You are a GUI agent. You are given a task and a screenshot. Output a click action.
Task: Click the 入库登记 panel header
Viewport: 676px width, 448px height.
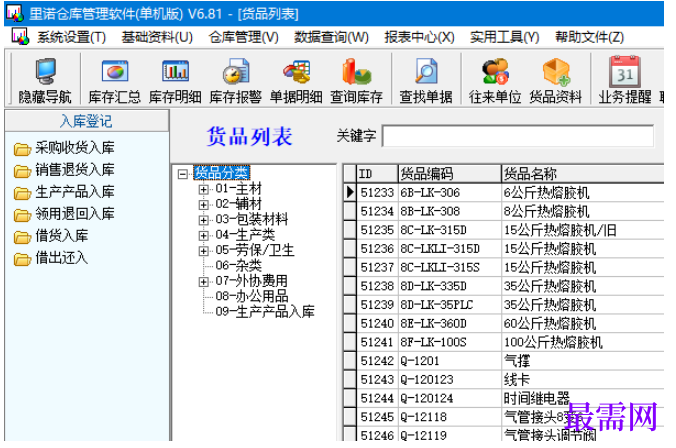[x=87, y=121]
